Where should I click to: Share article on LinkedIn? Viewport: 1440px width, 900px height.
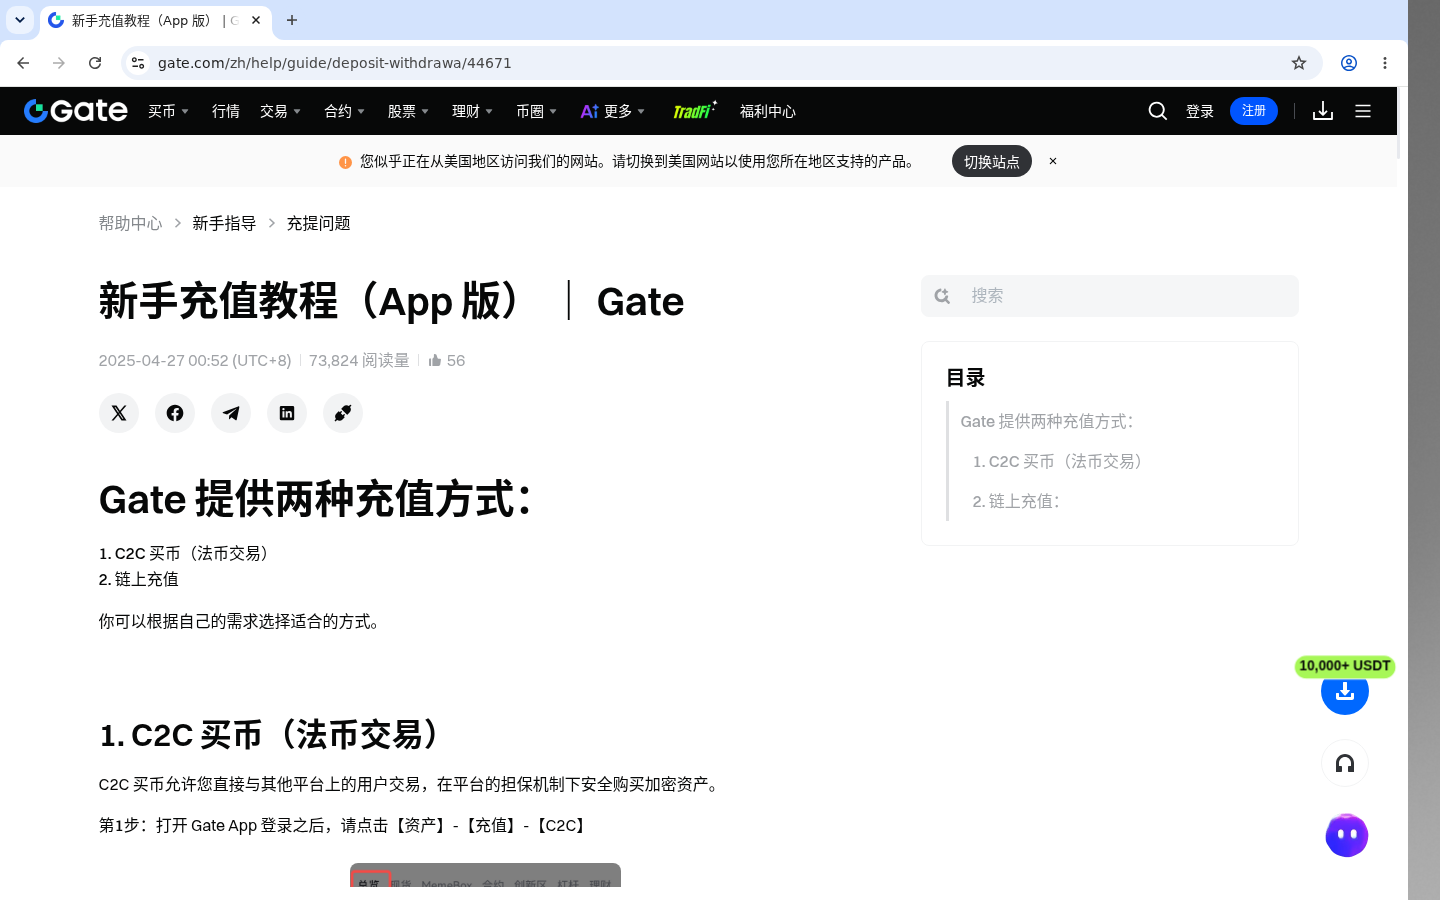[287, 413]
